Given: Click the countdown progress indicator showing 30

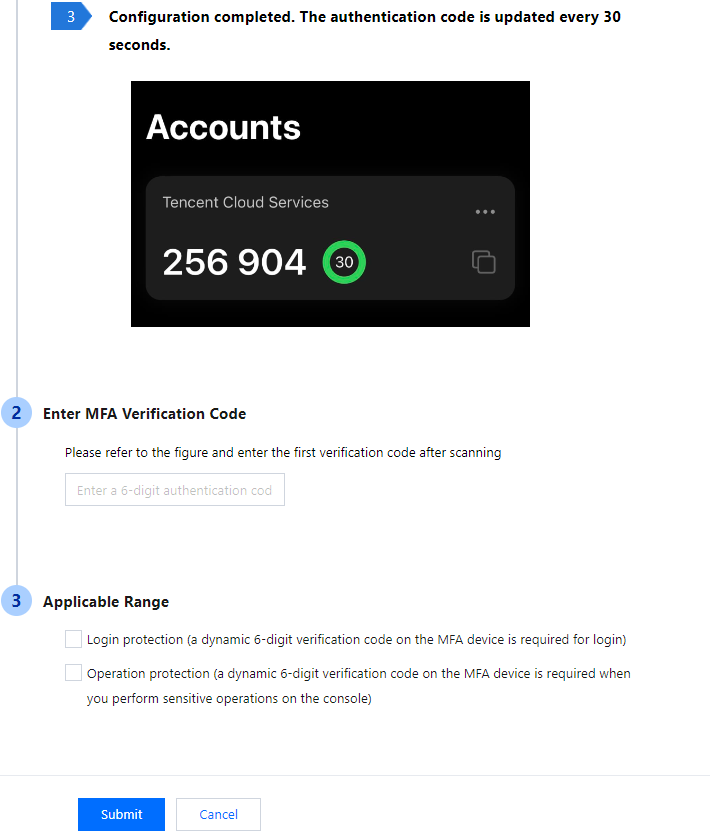Looking at the screenshot, I should coord(344,262).
